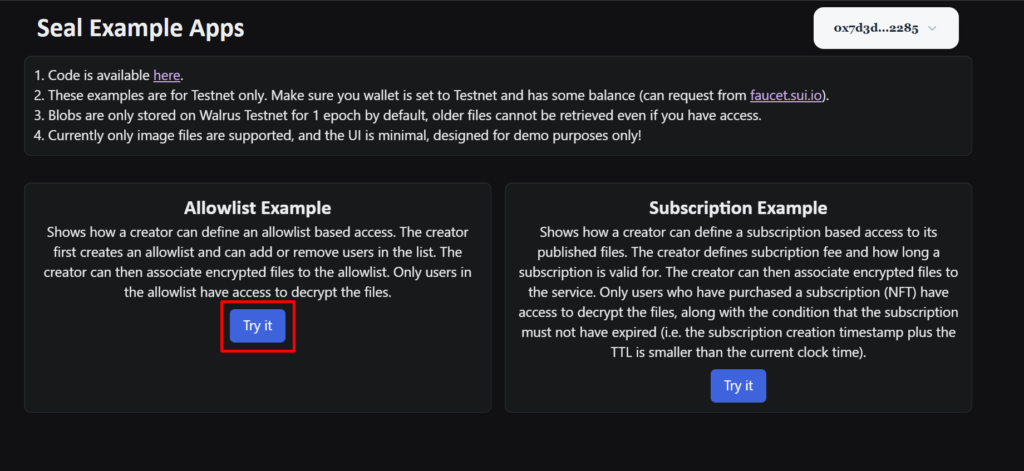Expand the chevron arrow in the wallet button
Screen dimensions: 1024x471
point(932,28)
